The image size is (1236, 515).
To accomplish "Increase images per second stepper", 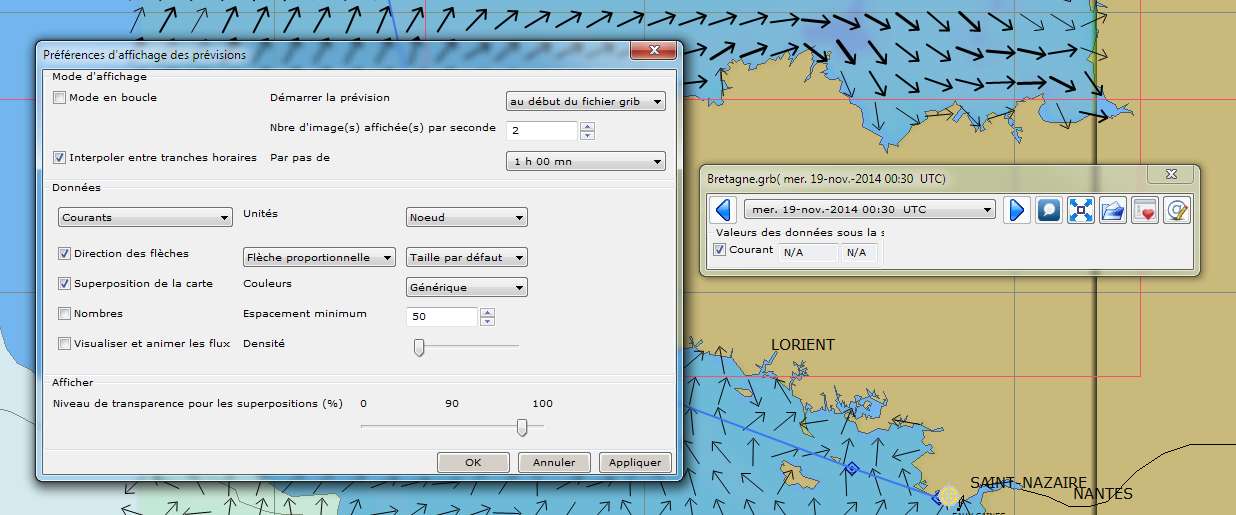I will coord(587,126).
